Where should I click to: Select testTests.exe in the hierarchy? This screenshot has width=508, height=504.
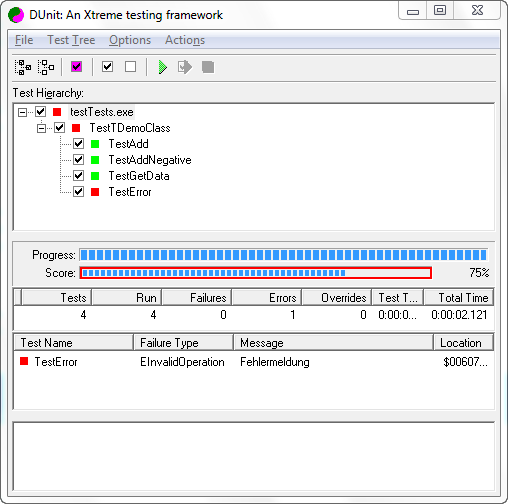point(102,112)
